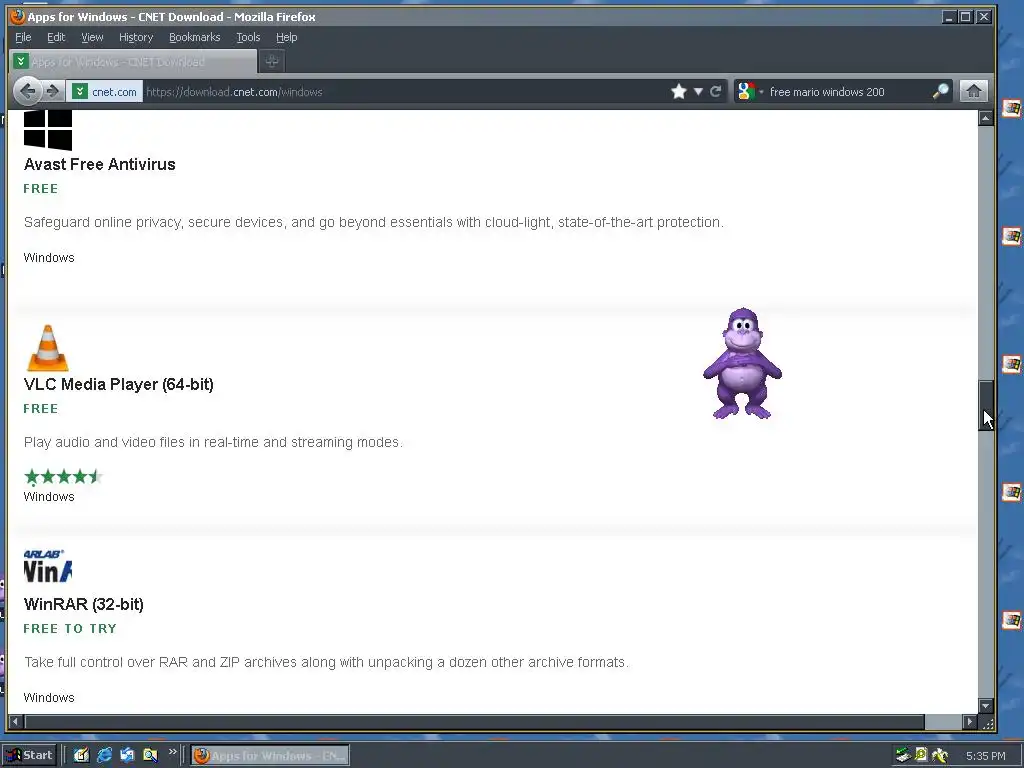Screen dimensions: 1024x768
Task: Click the third Quick Launch icon (mail)
Action: coord(127,756)
